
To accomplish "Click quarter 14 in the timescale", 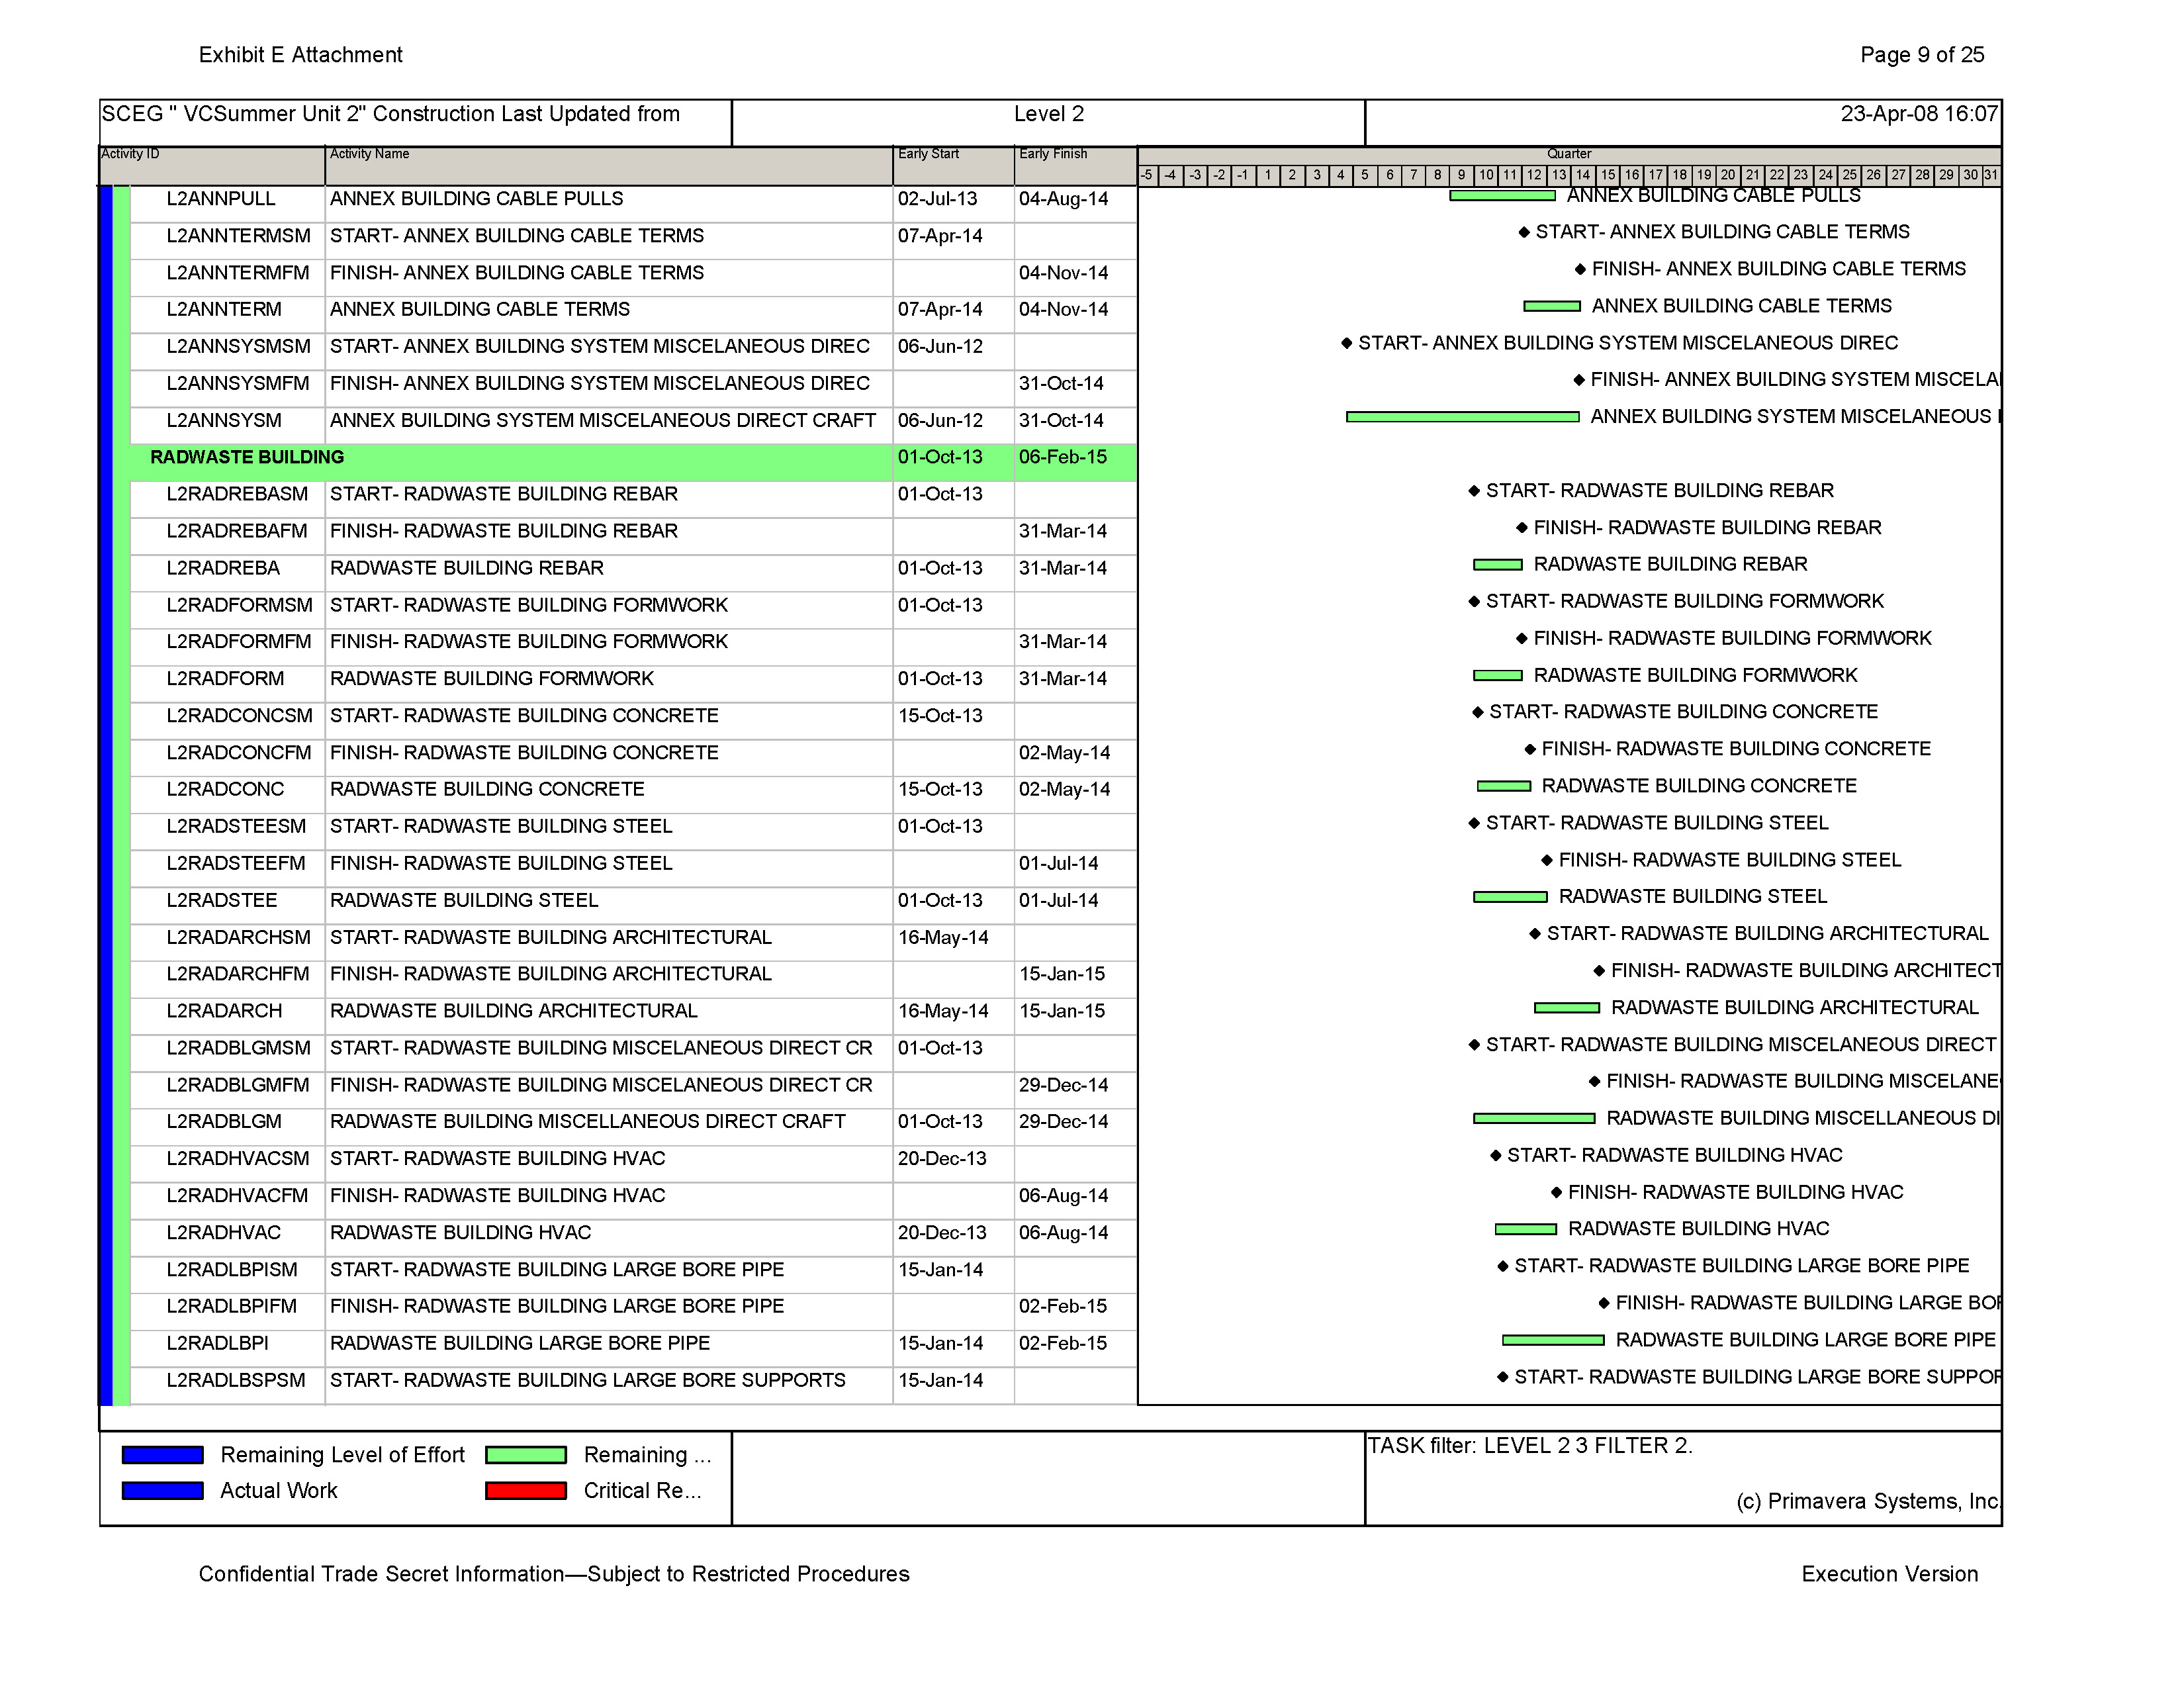I will point(1583,176).
